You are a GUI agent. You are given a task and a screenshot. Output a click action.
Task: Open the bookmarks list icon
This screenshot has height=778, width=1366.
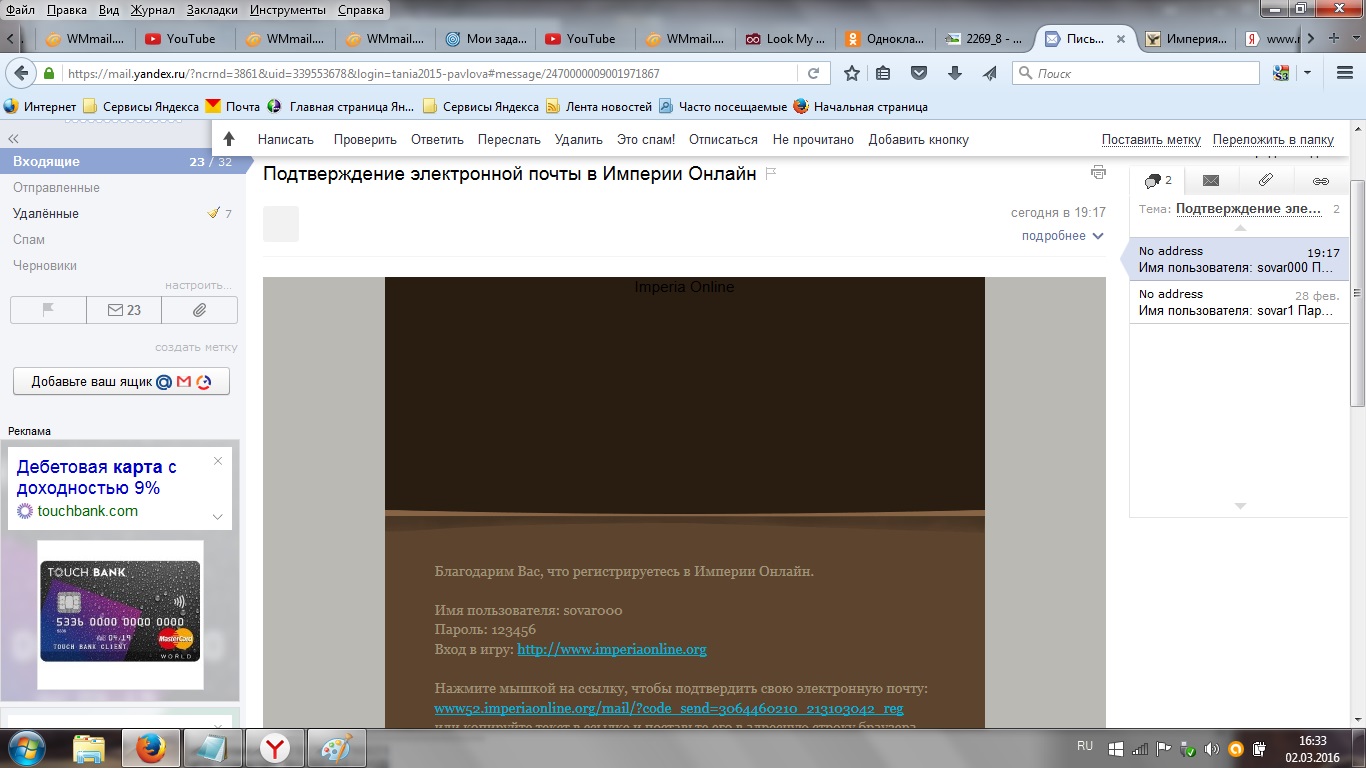pyautogui.click(x=883, y=73)
